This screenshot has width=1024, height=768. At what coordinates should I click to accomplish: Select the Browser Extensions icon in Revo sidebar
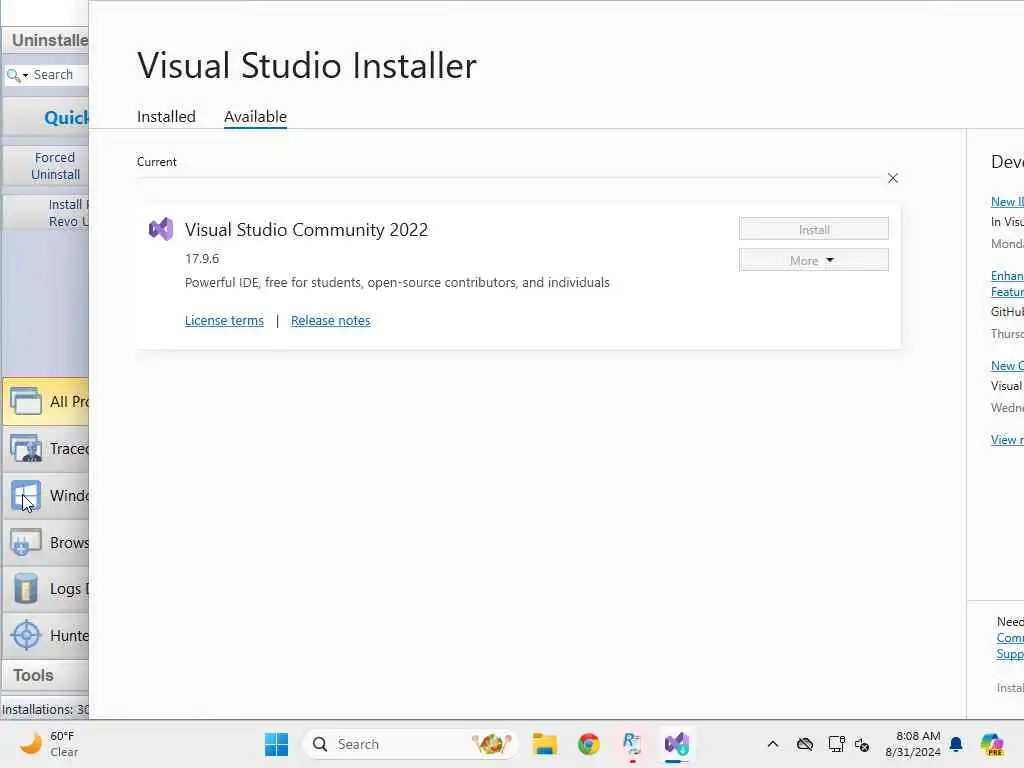[26, 543]
